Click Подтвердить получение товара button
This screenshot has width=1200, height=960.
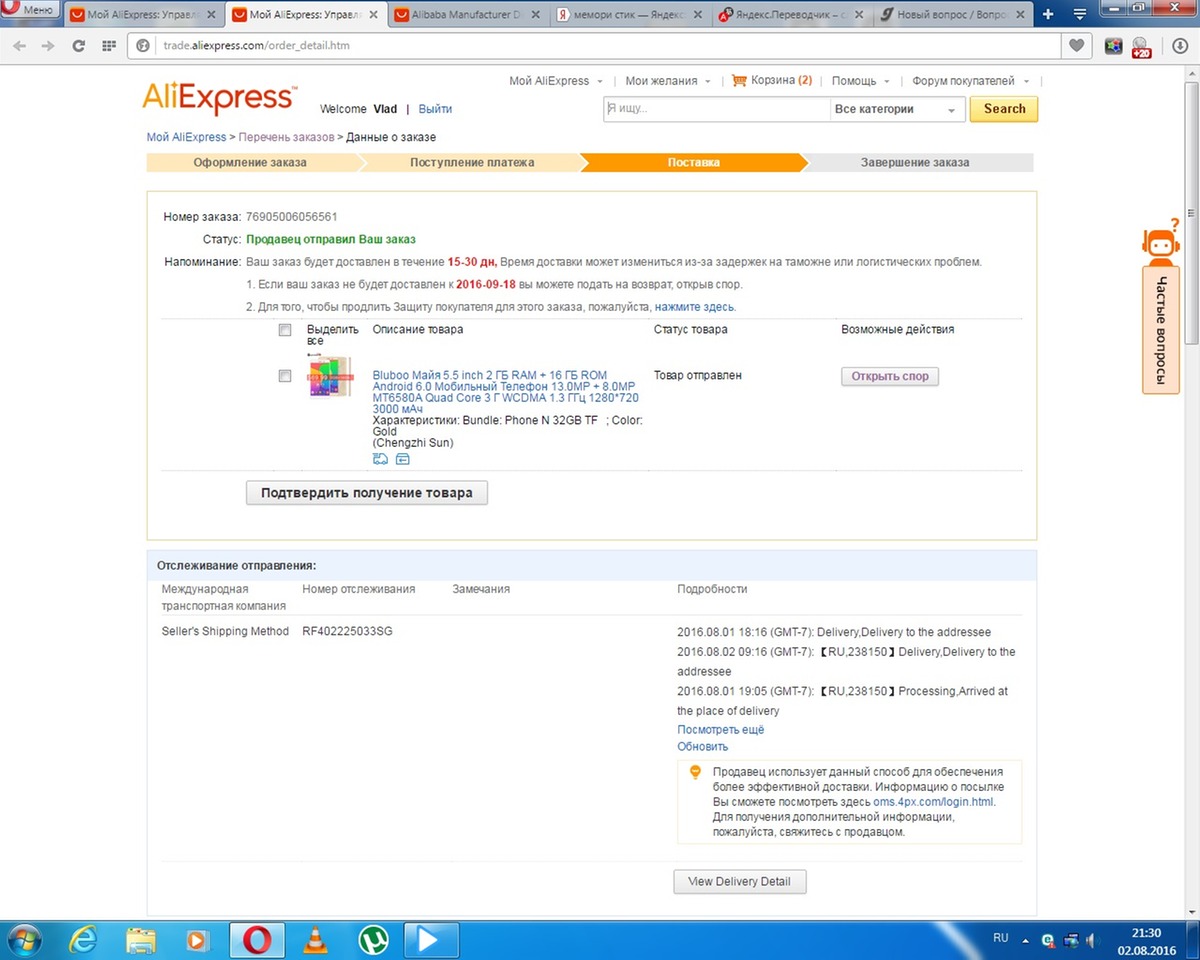(x=367, y=493)
